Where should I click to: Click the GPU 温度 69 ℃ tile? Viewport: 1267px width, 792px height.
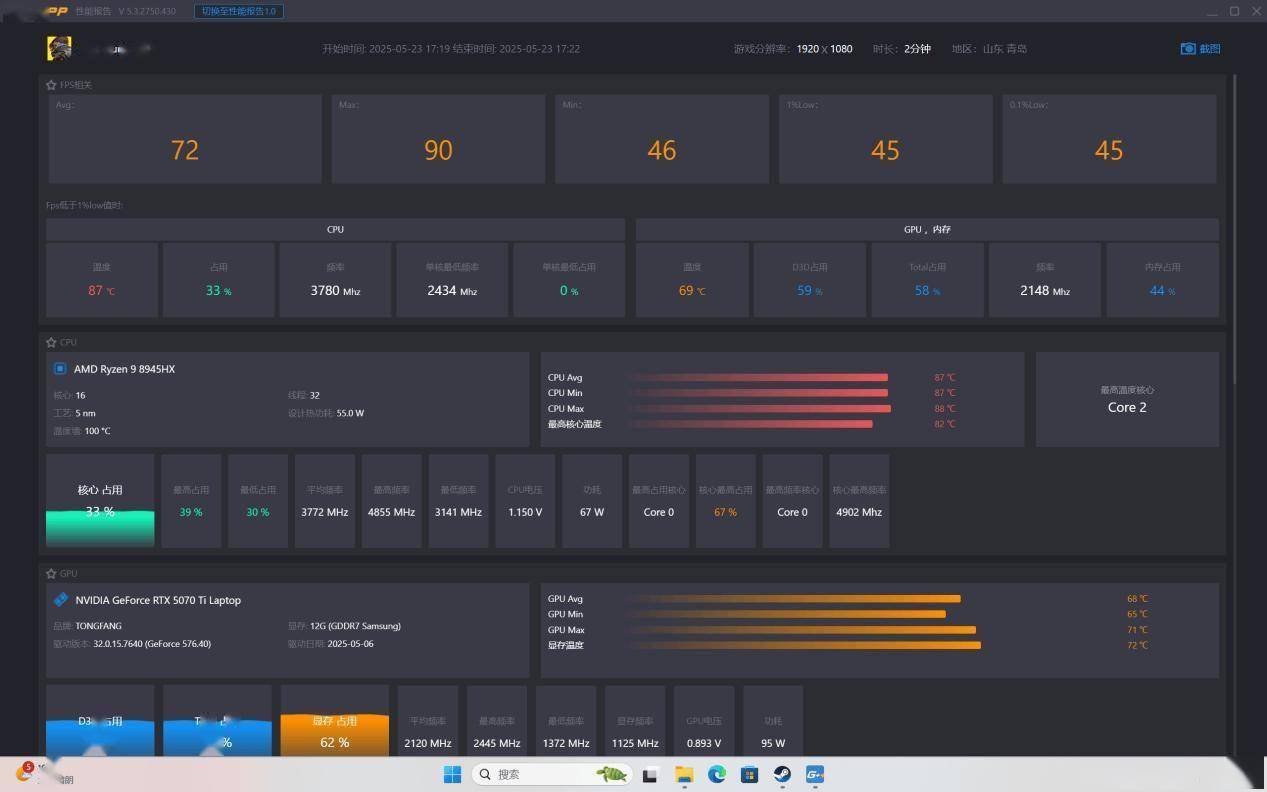click(x=692, y=280)
